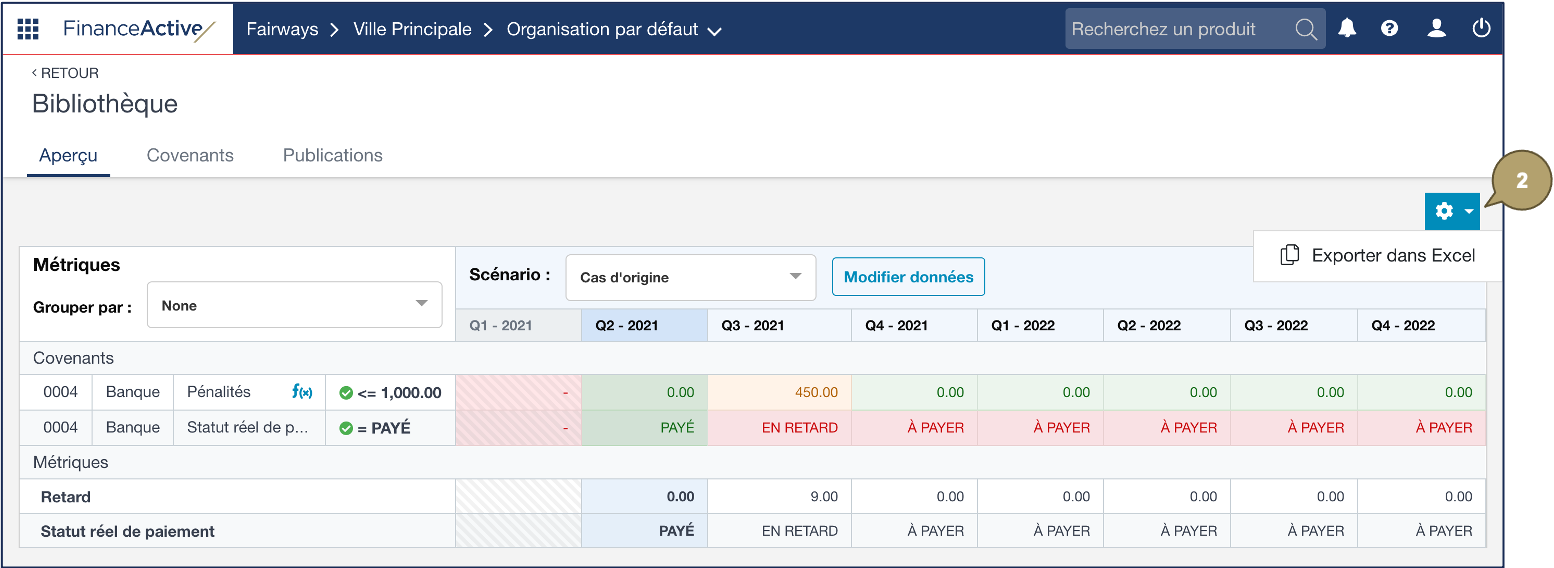This screenshot has width=1554, height=568.
Task: Expand the Organisation par défaut dropdown
Action: pyautogui.click(x=614, y=30)
